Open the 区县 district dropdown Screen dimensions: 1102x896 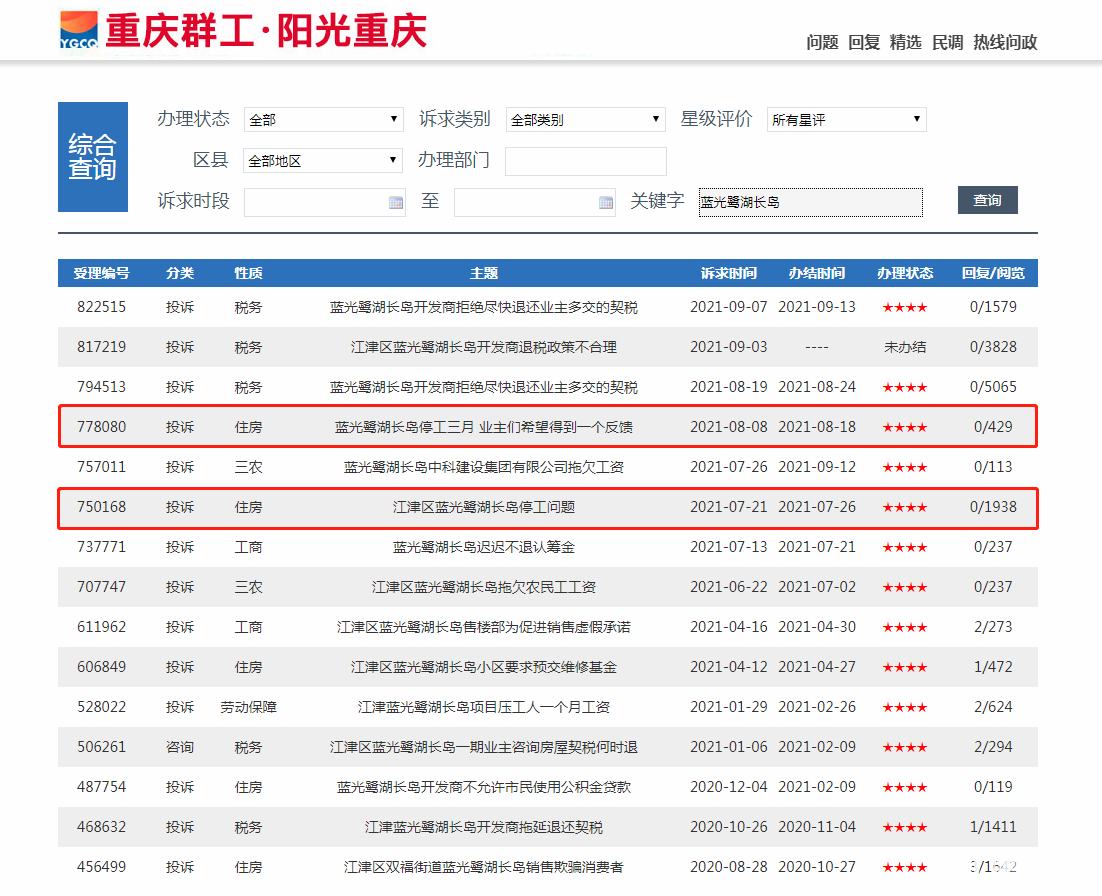[x=323, y=160]
